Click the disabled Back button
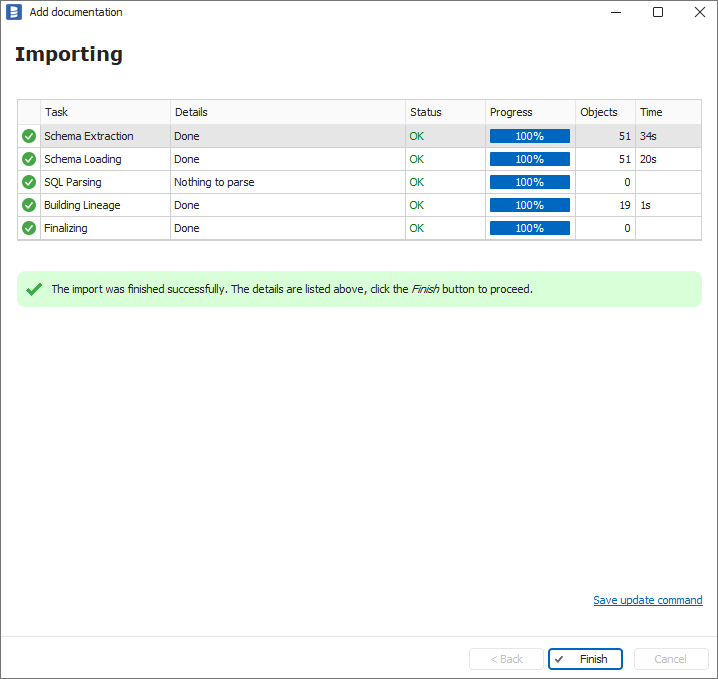Viewport: 718px width, 679px height. tap(506, 659)
